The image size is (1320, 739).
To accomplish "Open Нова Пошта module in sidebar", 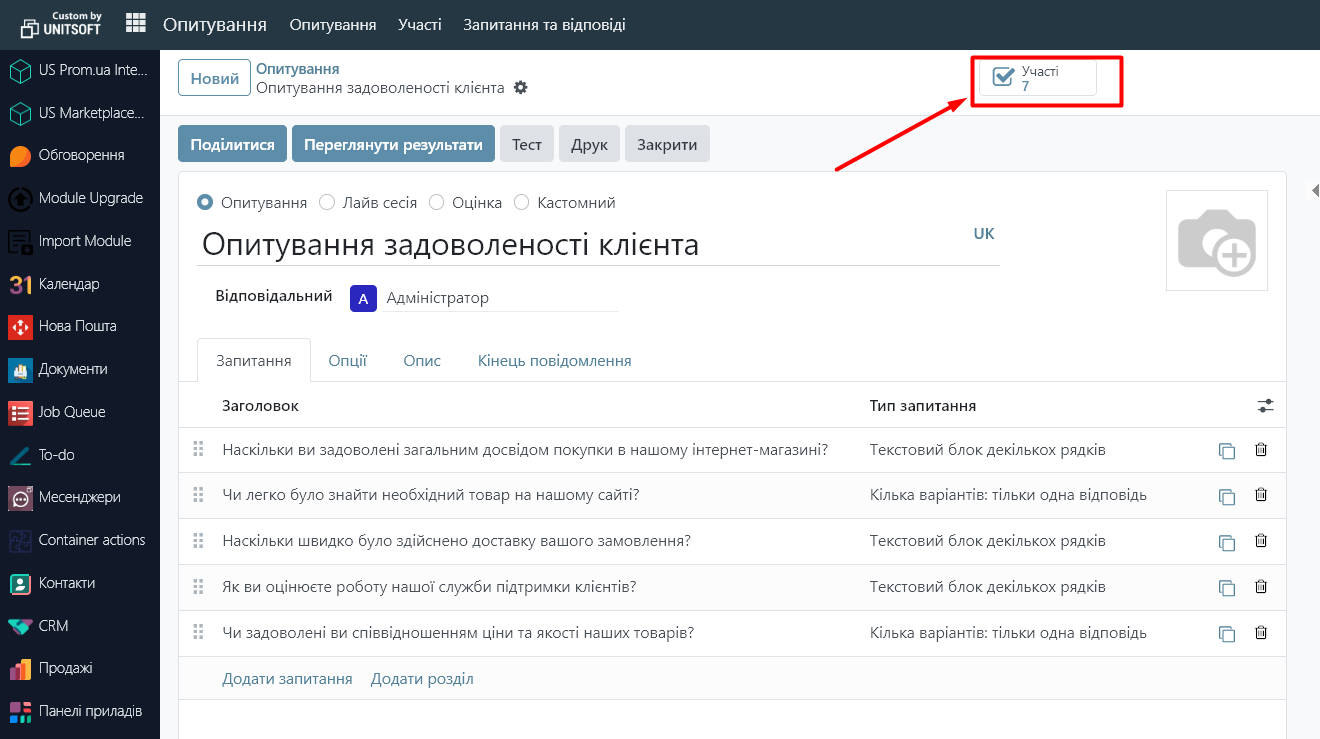I will click(x=77, y=326).
